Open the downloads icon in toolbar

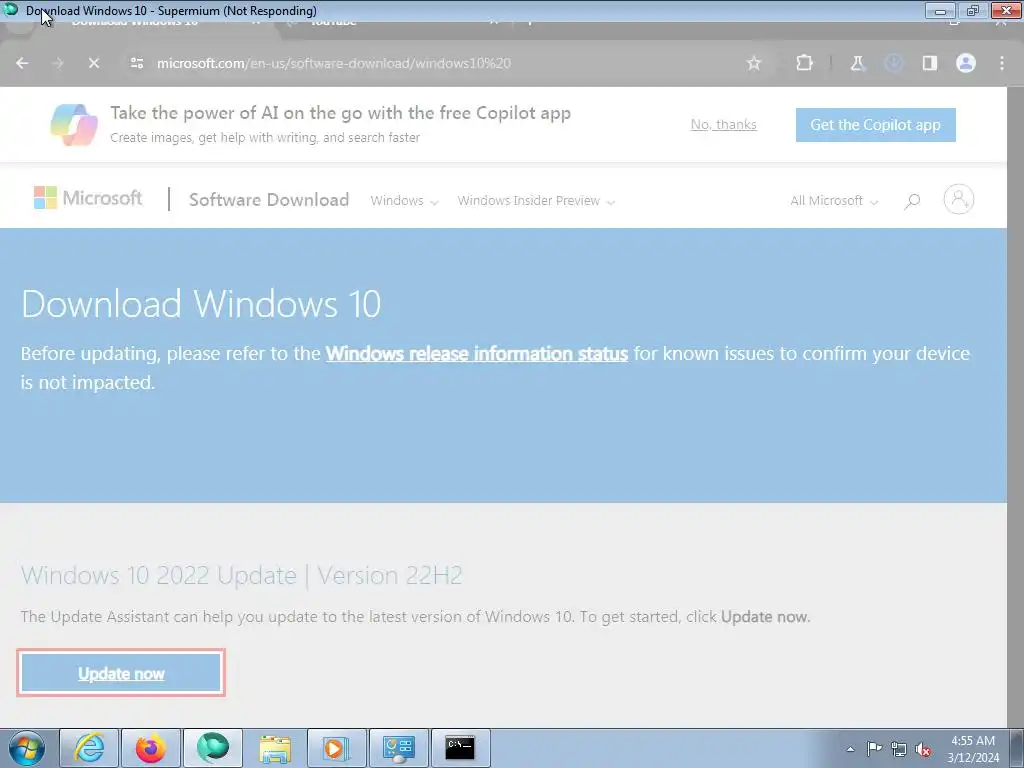pos(893,63)
